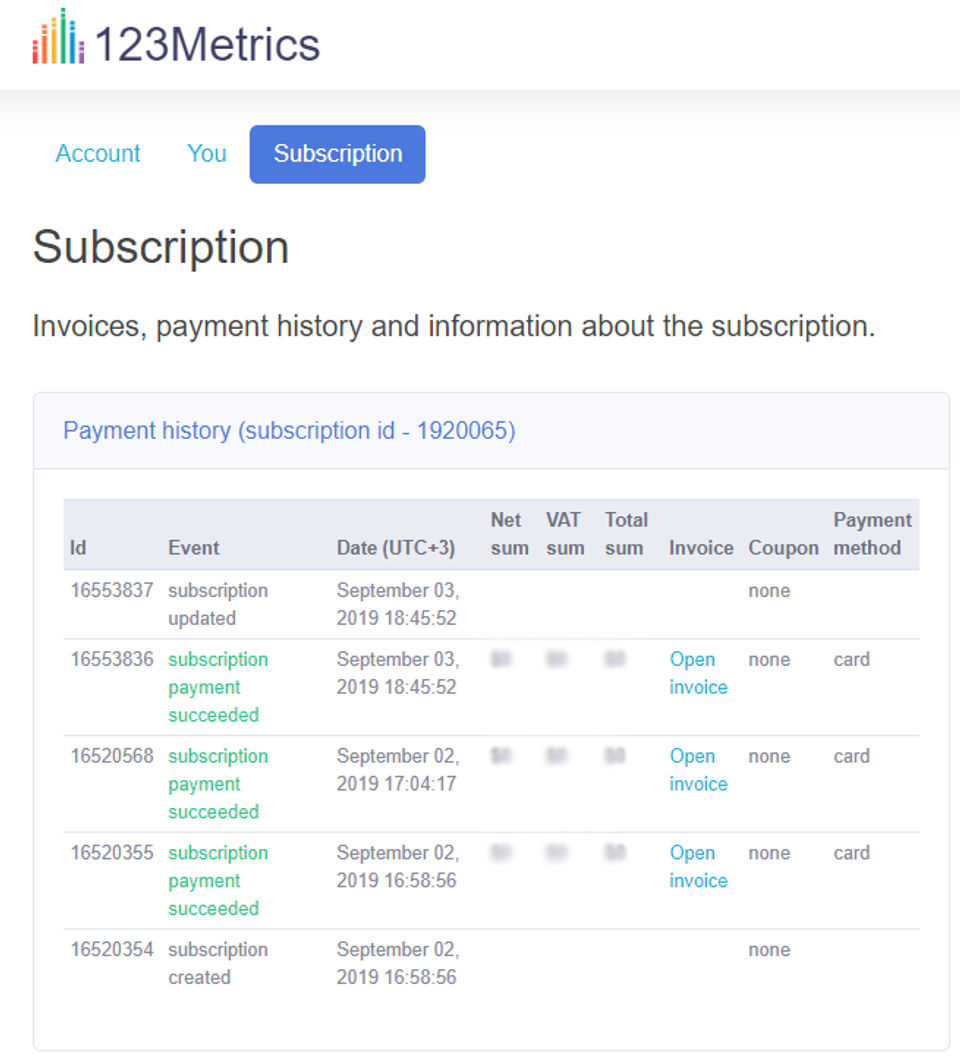The height and width of the screenshot is (1061, 960).
Task: Click the Invoice column header
Action: pos(701,547)
